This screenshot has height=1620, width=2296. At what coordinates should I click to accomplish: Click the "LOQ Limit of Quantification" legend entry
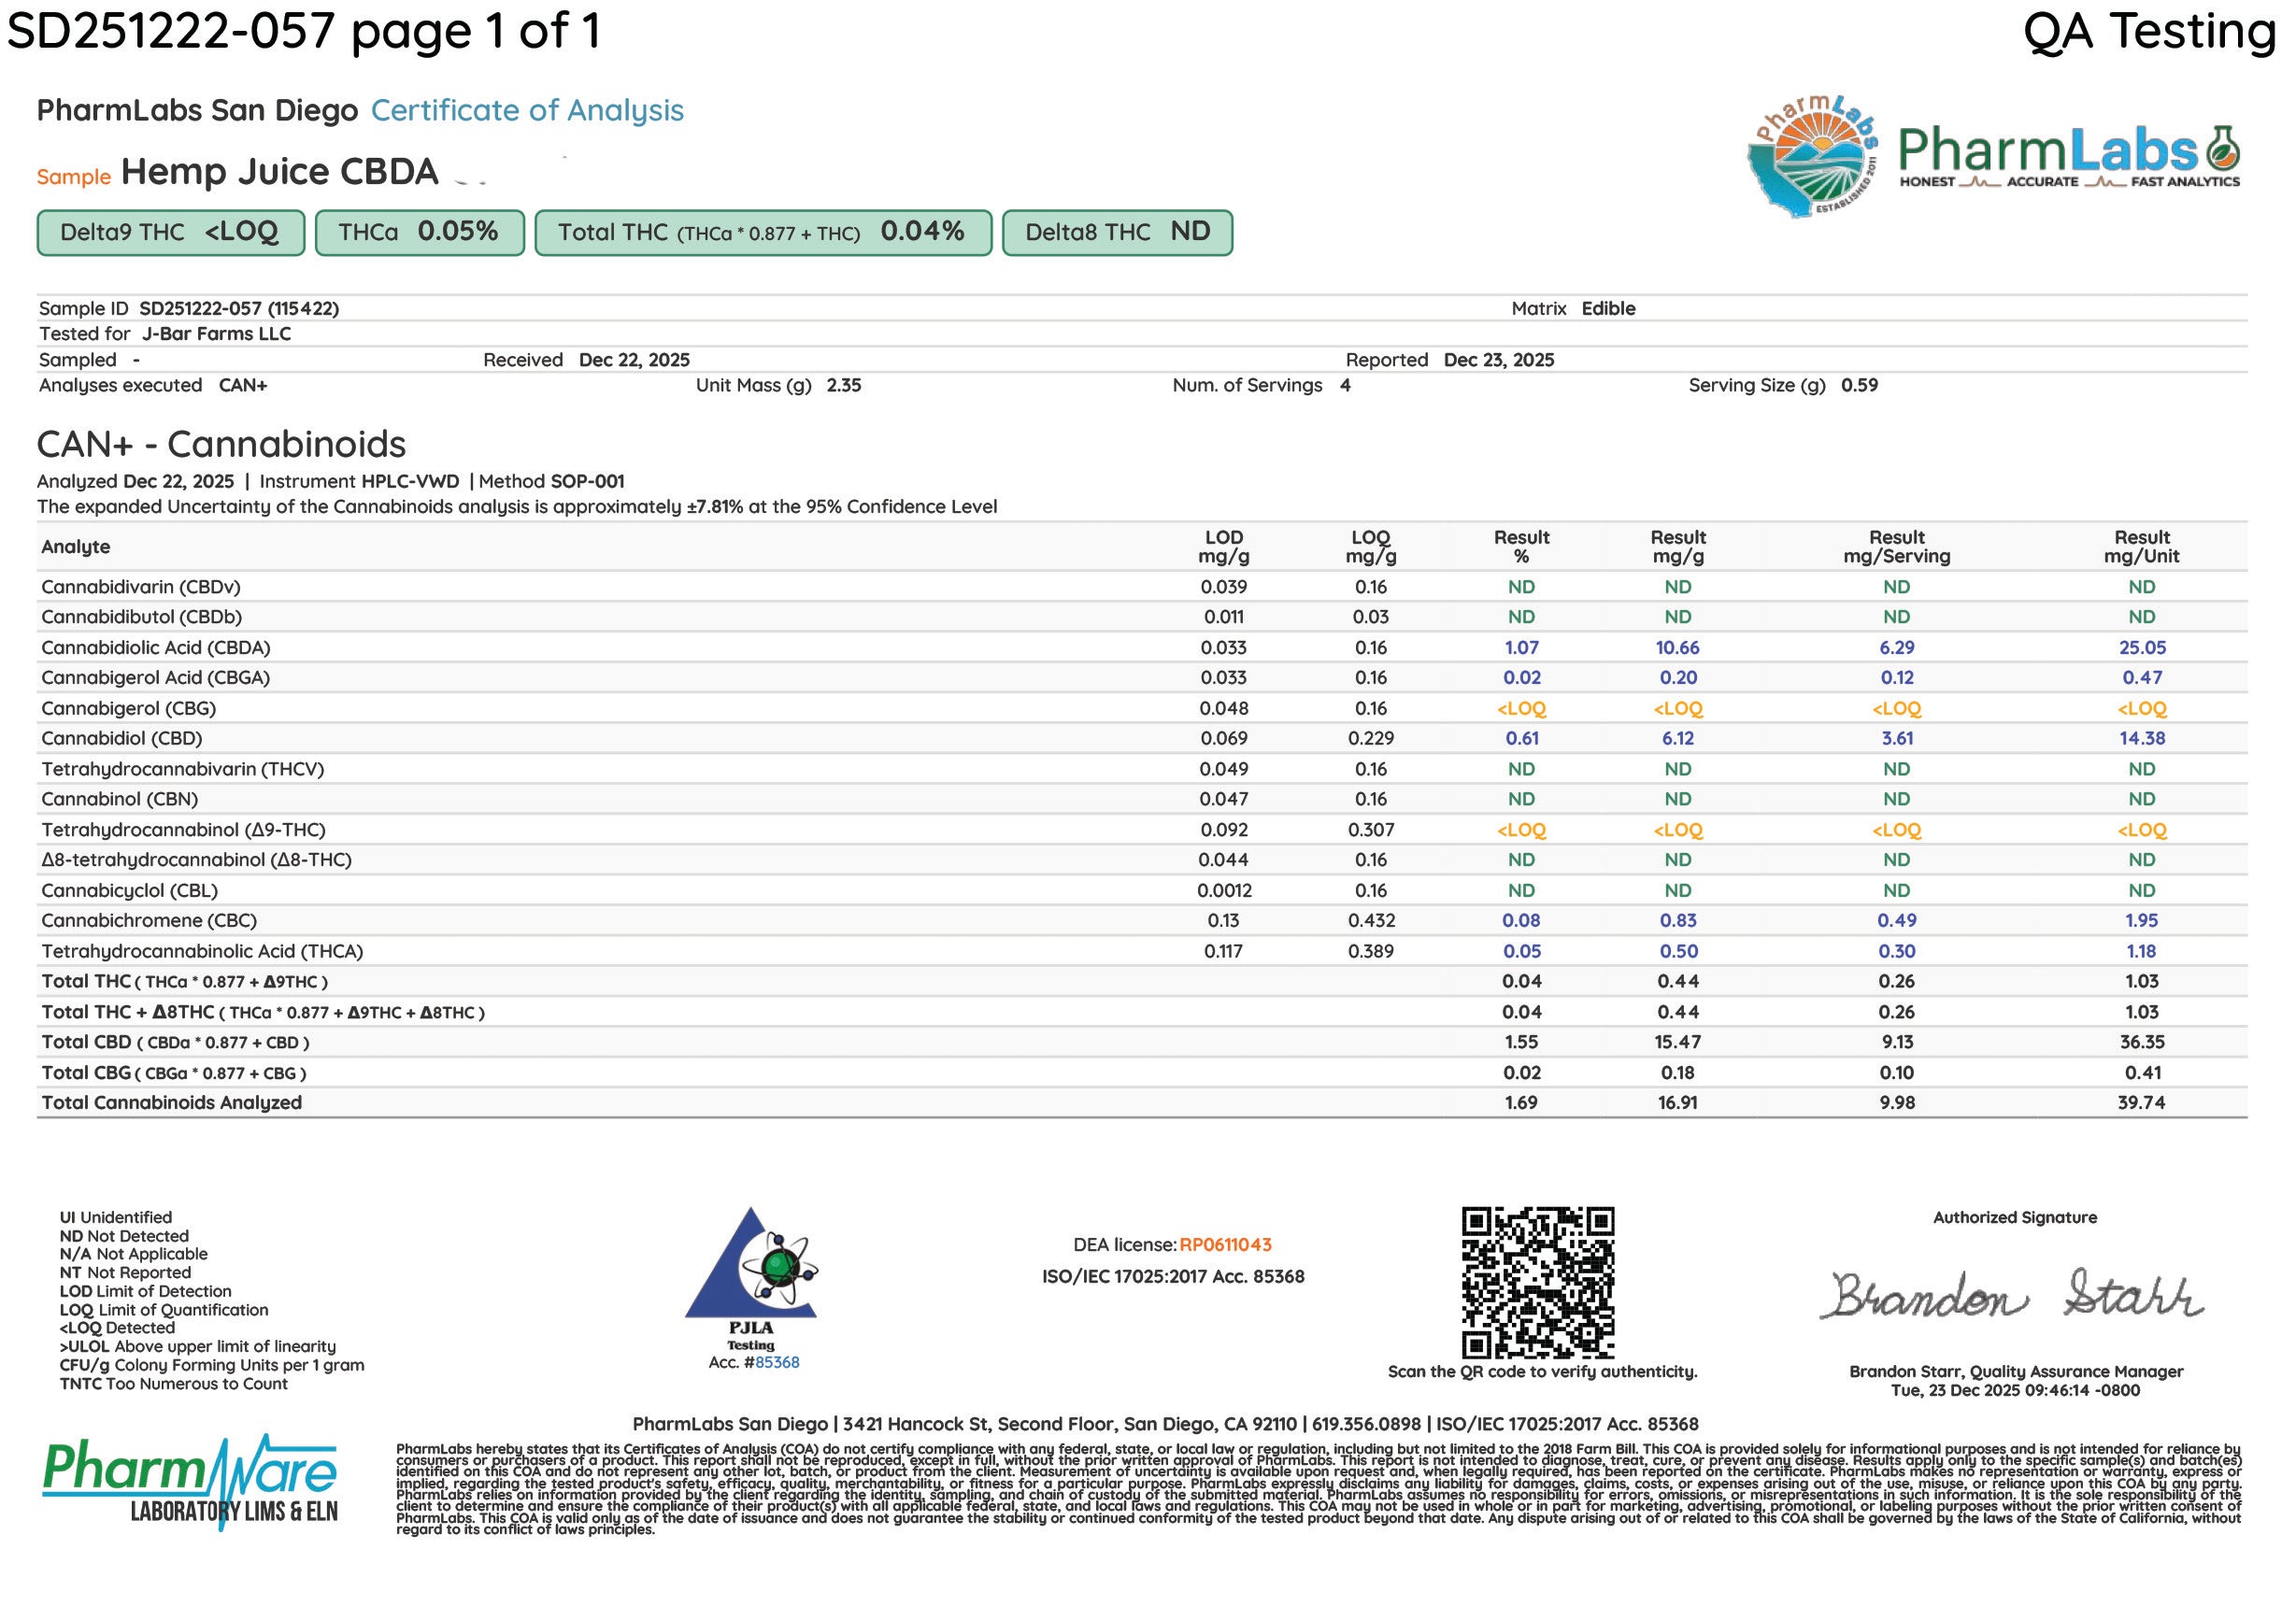click(x=164, y=1310)
